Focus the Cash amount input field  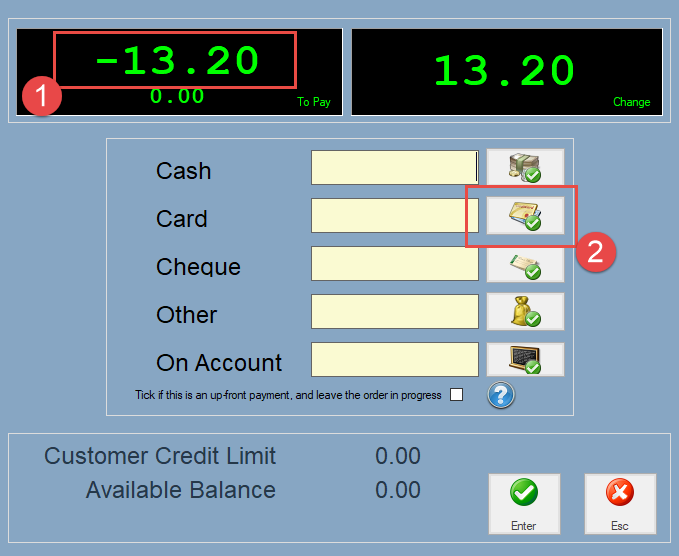395,168
